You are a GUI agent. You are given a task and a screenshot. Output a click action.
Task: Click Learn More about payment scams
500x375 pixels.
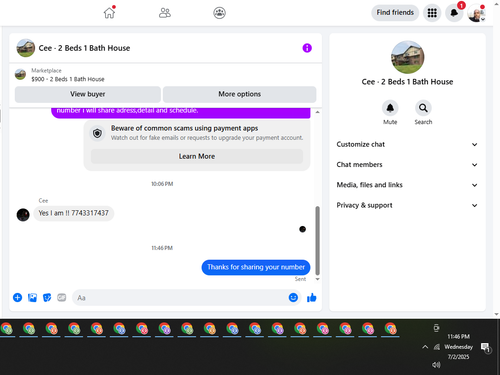point(197,156)
